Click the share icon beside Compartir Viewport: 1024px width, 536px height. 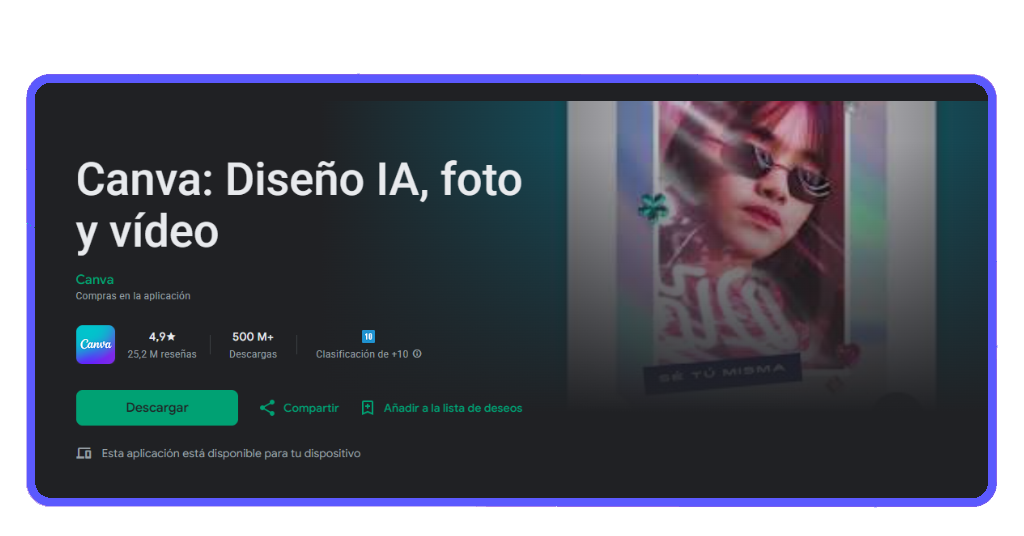[267, 408]
